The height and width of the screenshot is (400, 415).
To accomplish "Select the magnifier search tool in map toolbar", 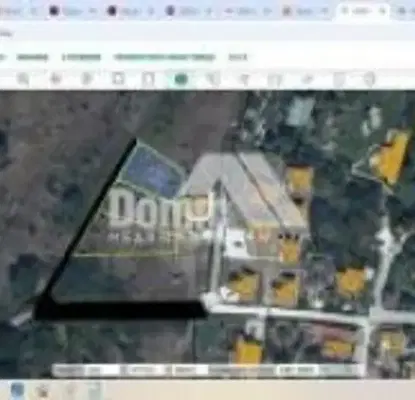I will click(23, 79).
